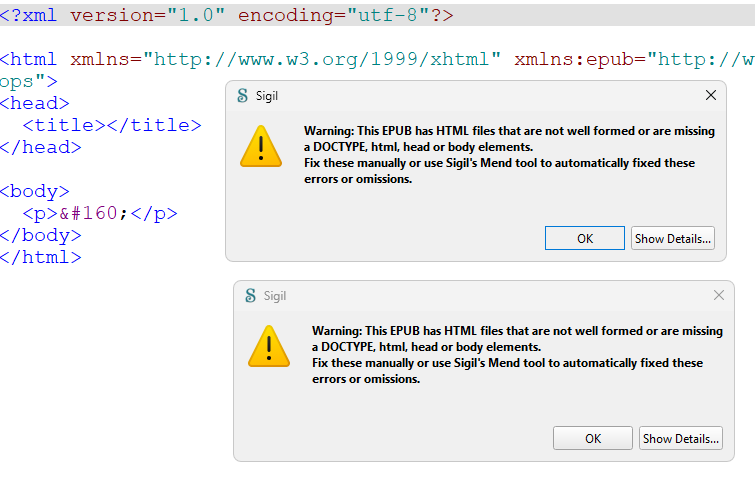Close the active Sigil warning dialog

coord(711,95)
